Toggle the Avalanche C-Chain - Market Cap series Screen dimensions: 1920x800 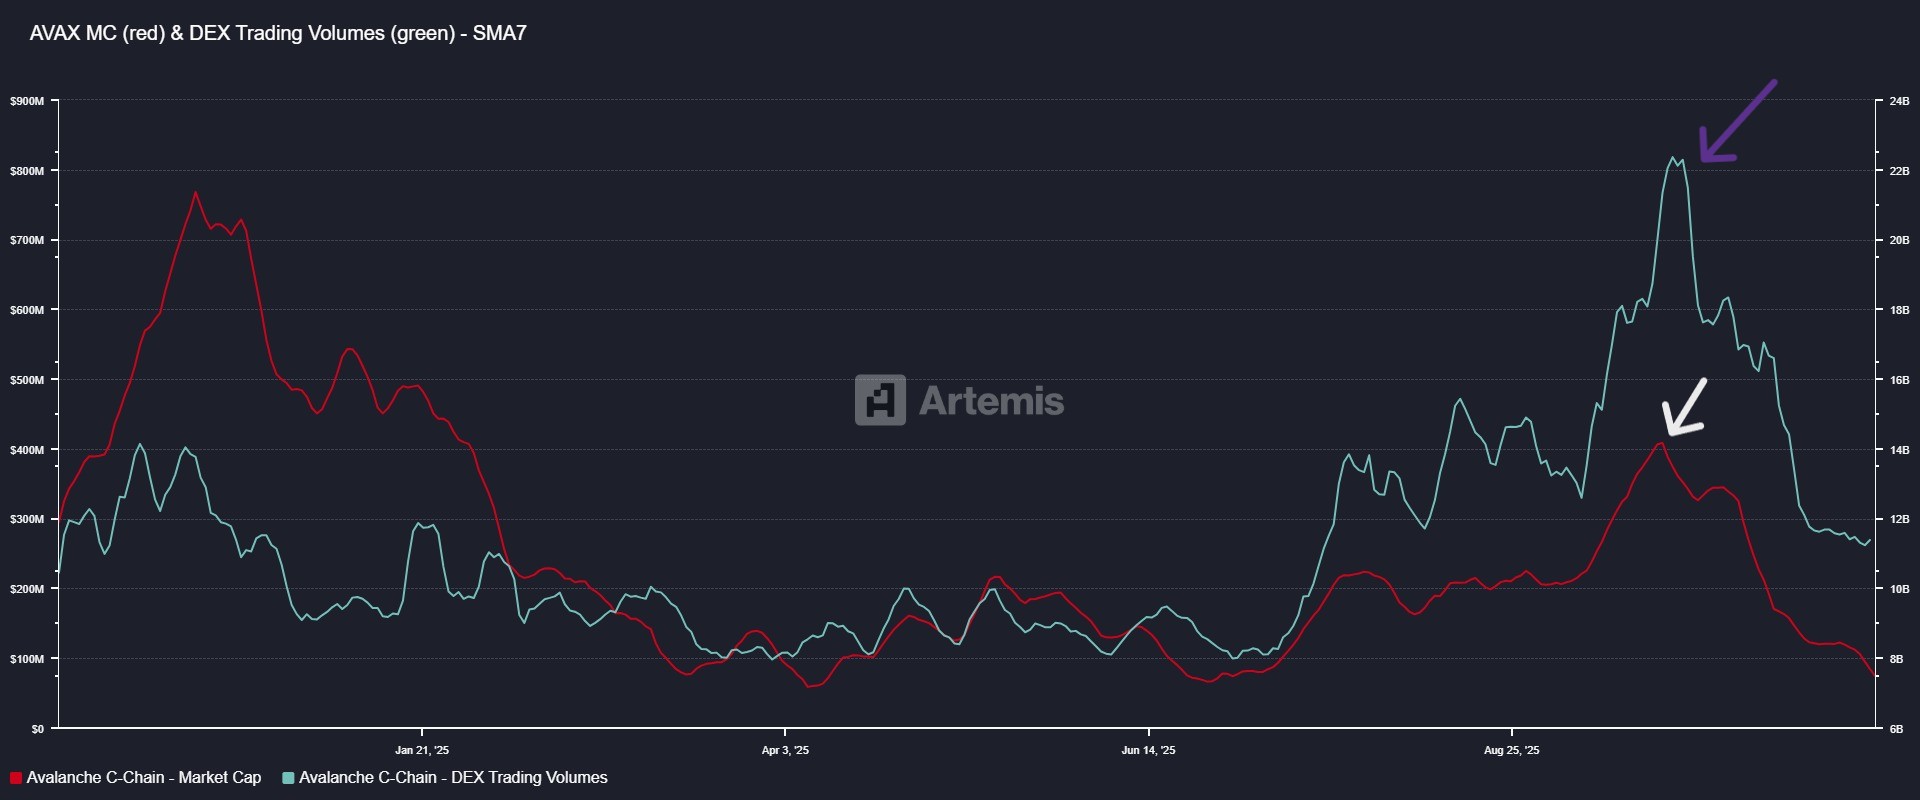coord(143,778)
